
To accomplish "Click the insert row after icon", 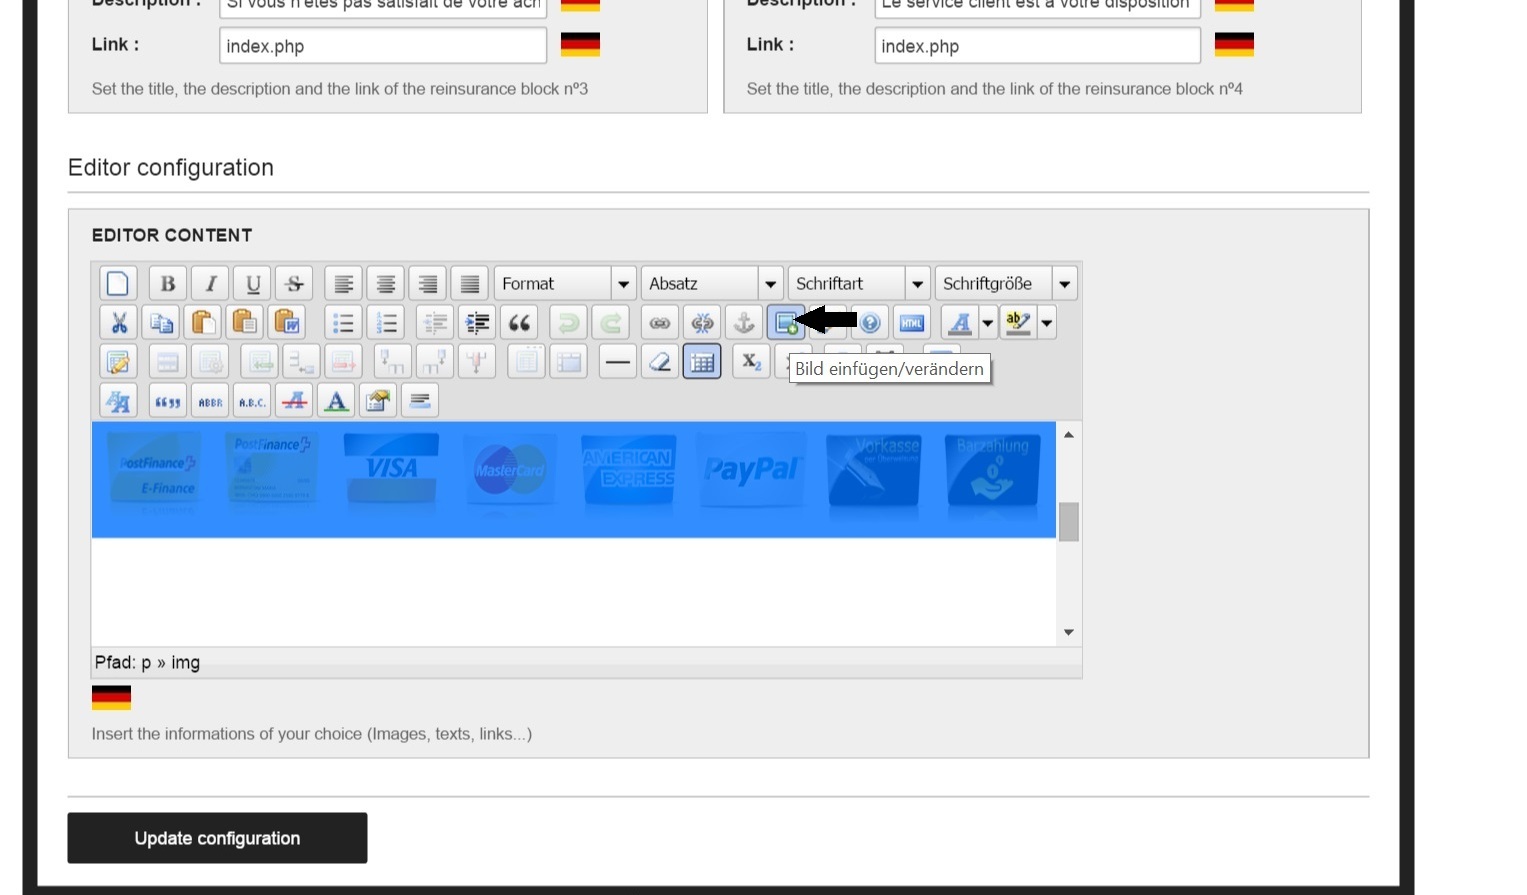I will [x=301, y=362].
